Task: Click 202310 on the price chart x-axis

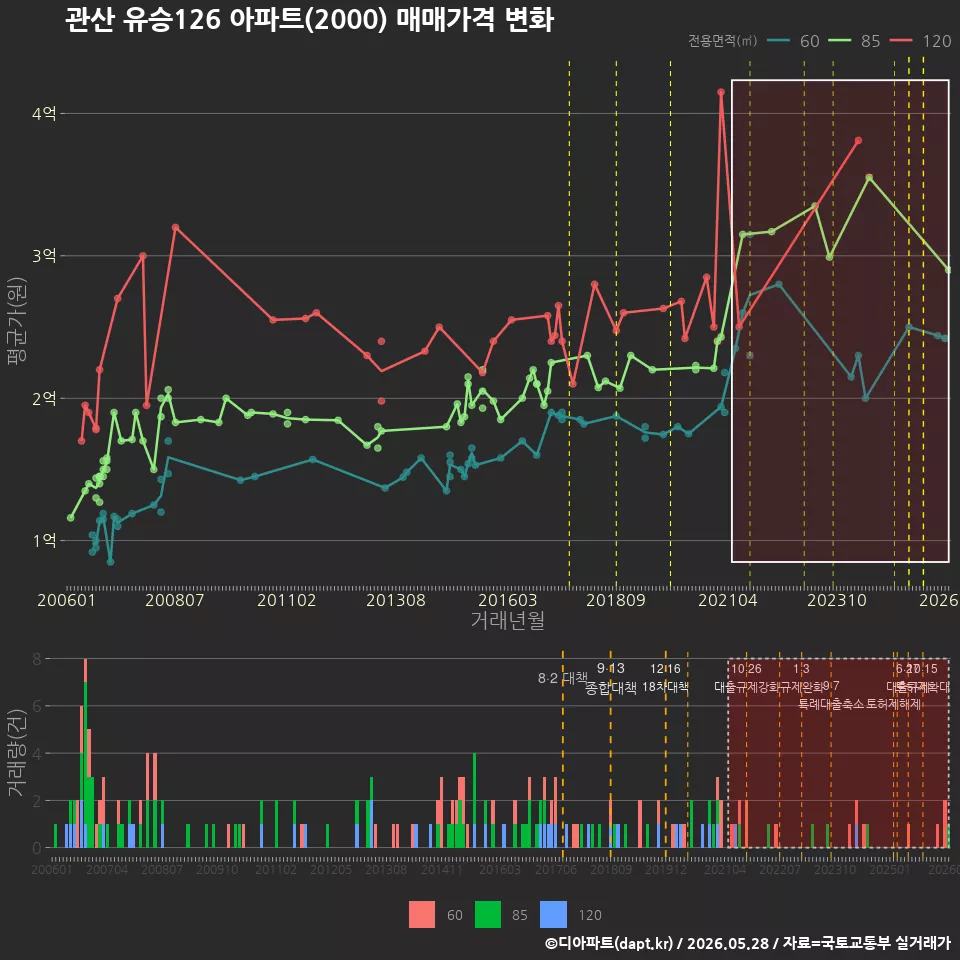Action: coord(837,600)
